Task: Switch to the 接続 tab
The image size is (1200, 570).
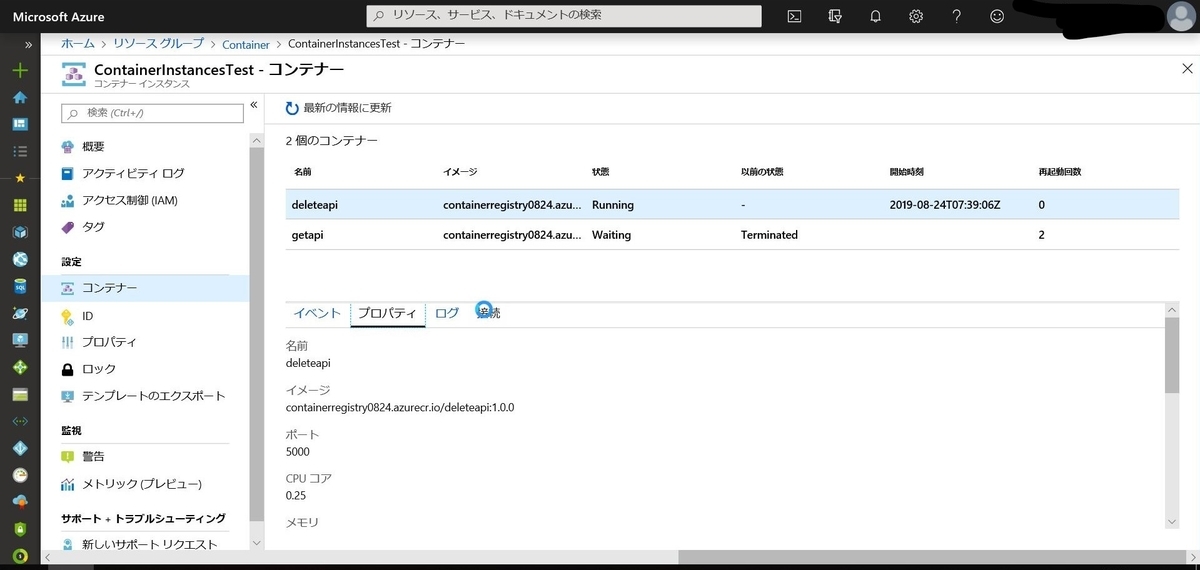Action: [x=489, y=313]
